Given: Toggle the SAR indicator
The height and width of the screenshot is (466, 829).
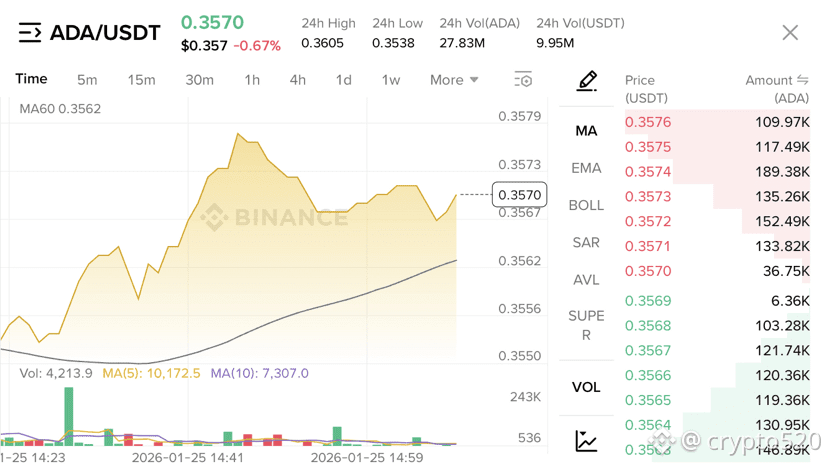Looking at the screenshot, I should coord(586,242).
